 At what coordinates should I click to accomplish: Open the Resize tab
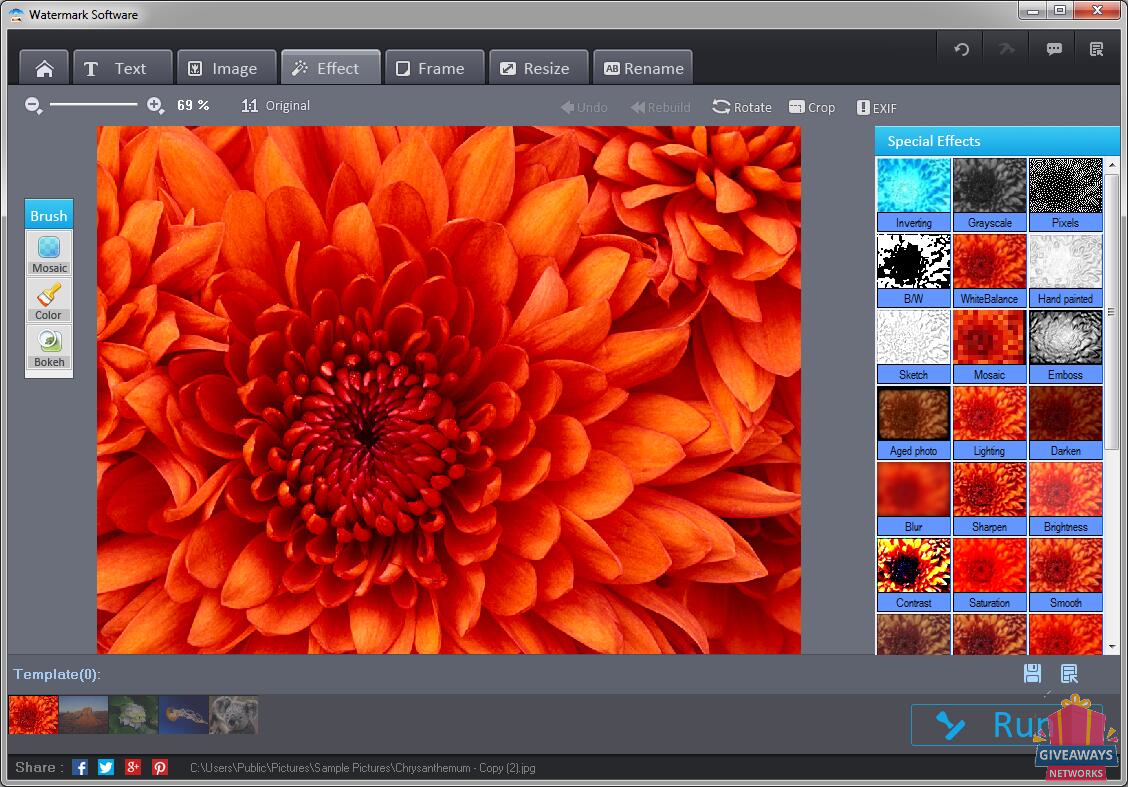click(x=539, y=68)
